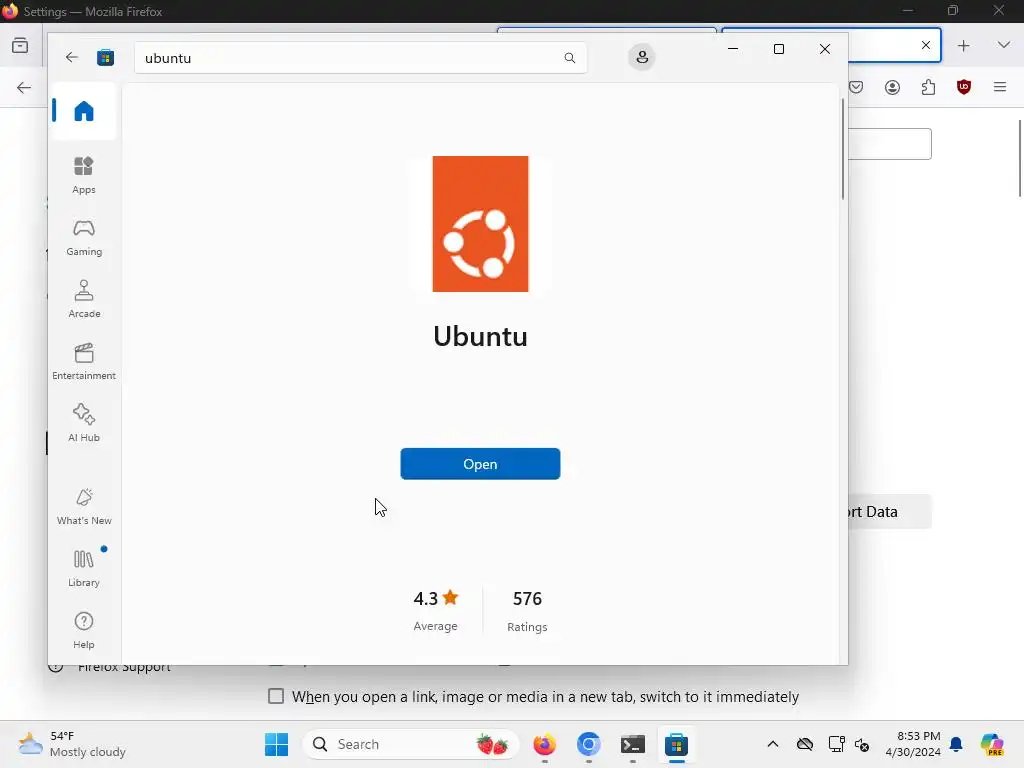Click the Store search box containing ubuntu
The width and height of the screenshot is (1024, 768).
(x=360, y=58)
